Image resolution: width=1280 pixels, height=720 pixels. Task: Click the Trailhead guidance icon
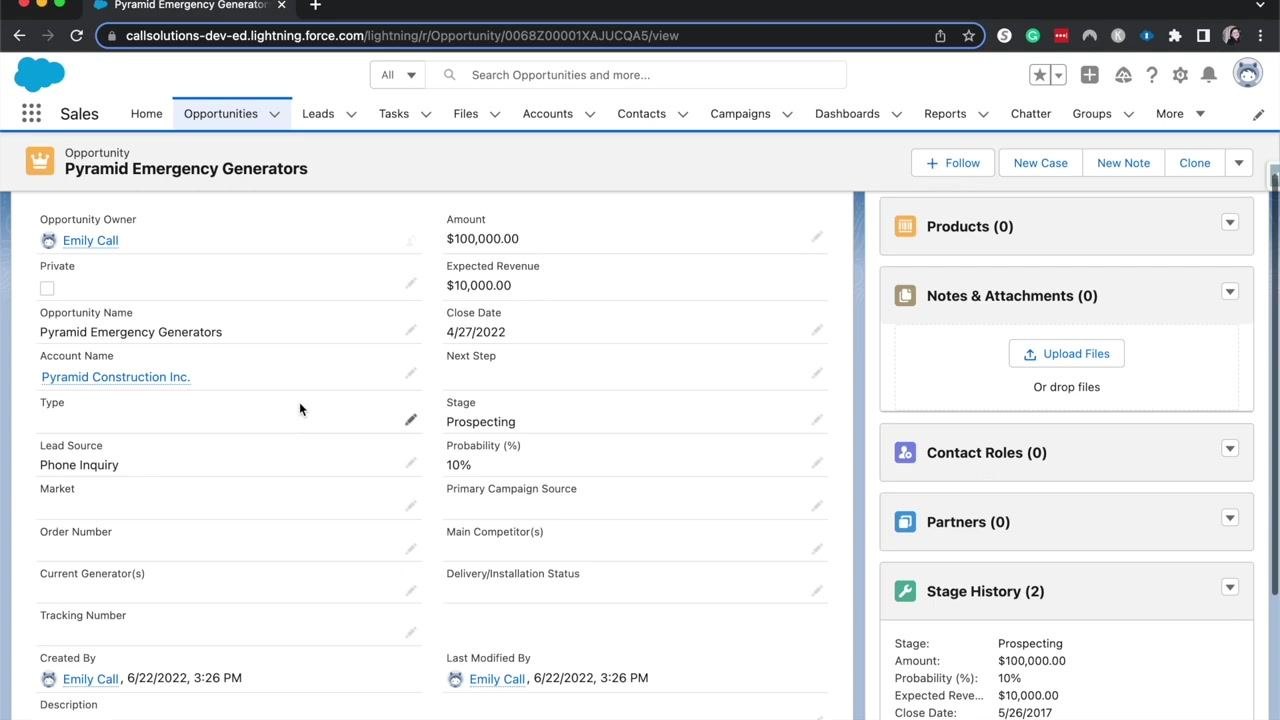[x=1123, y=75]
